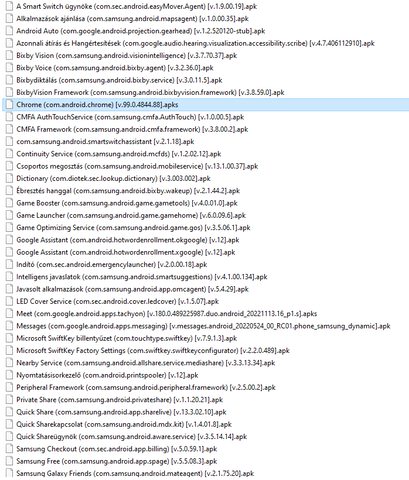The height and width of the screenshot is (480, 409).
Task: Click the file icon beside Dictionary apk
Action: tap(10, 179)
